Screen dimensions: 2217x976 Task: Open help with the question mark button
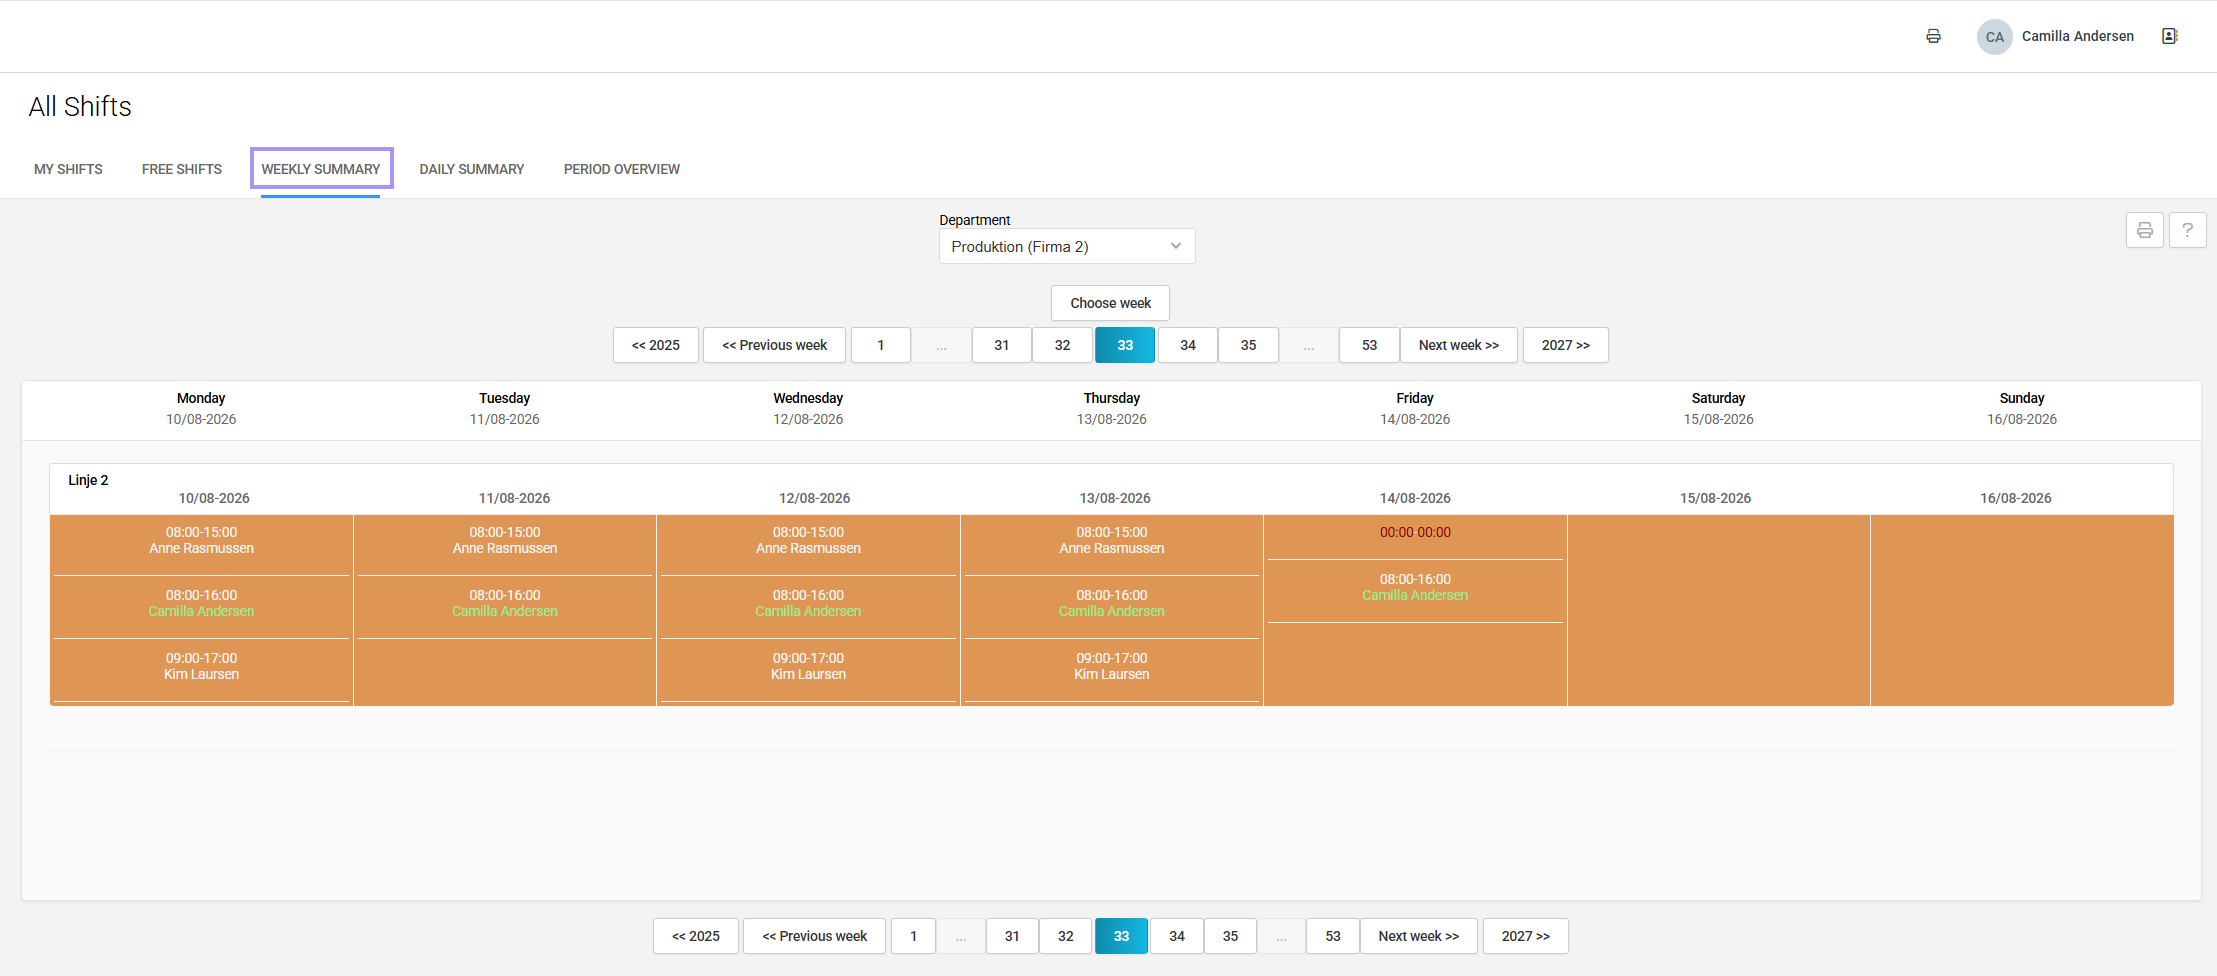[2187, 230]
